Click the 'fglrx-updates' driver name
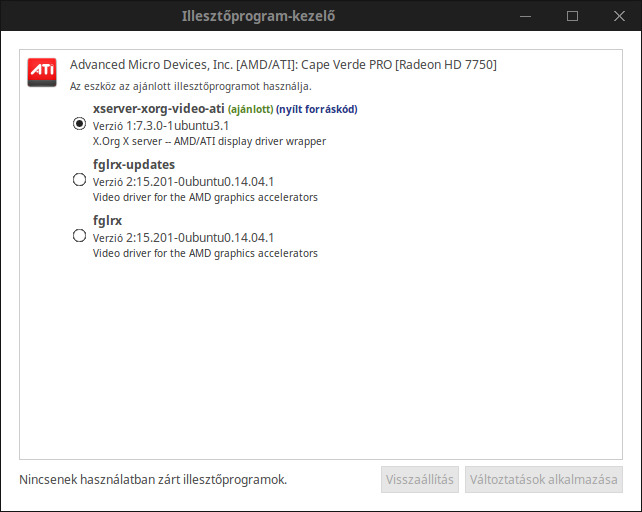 pyautogui.click(x=134, y=165)
